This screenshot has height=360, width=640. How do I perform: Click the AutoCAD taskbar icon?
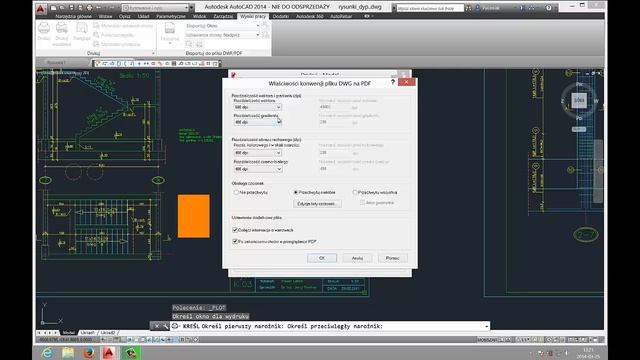pyautogui.click(x=109, y=353)
